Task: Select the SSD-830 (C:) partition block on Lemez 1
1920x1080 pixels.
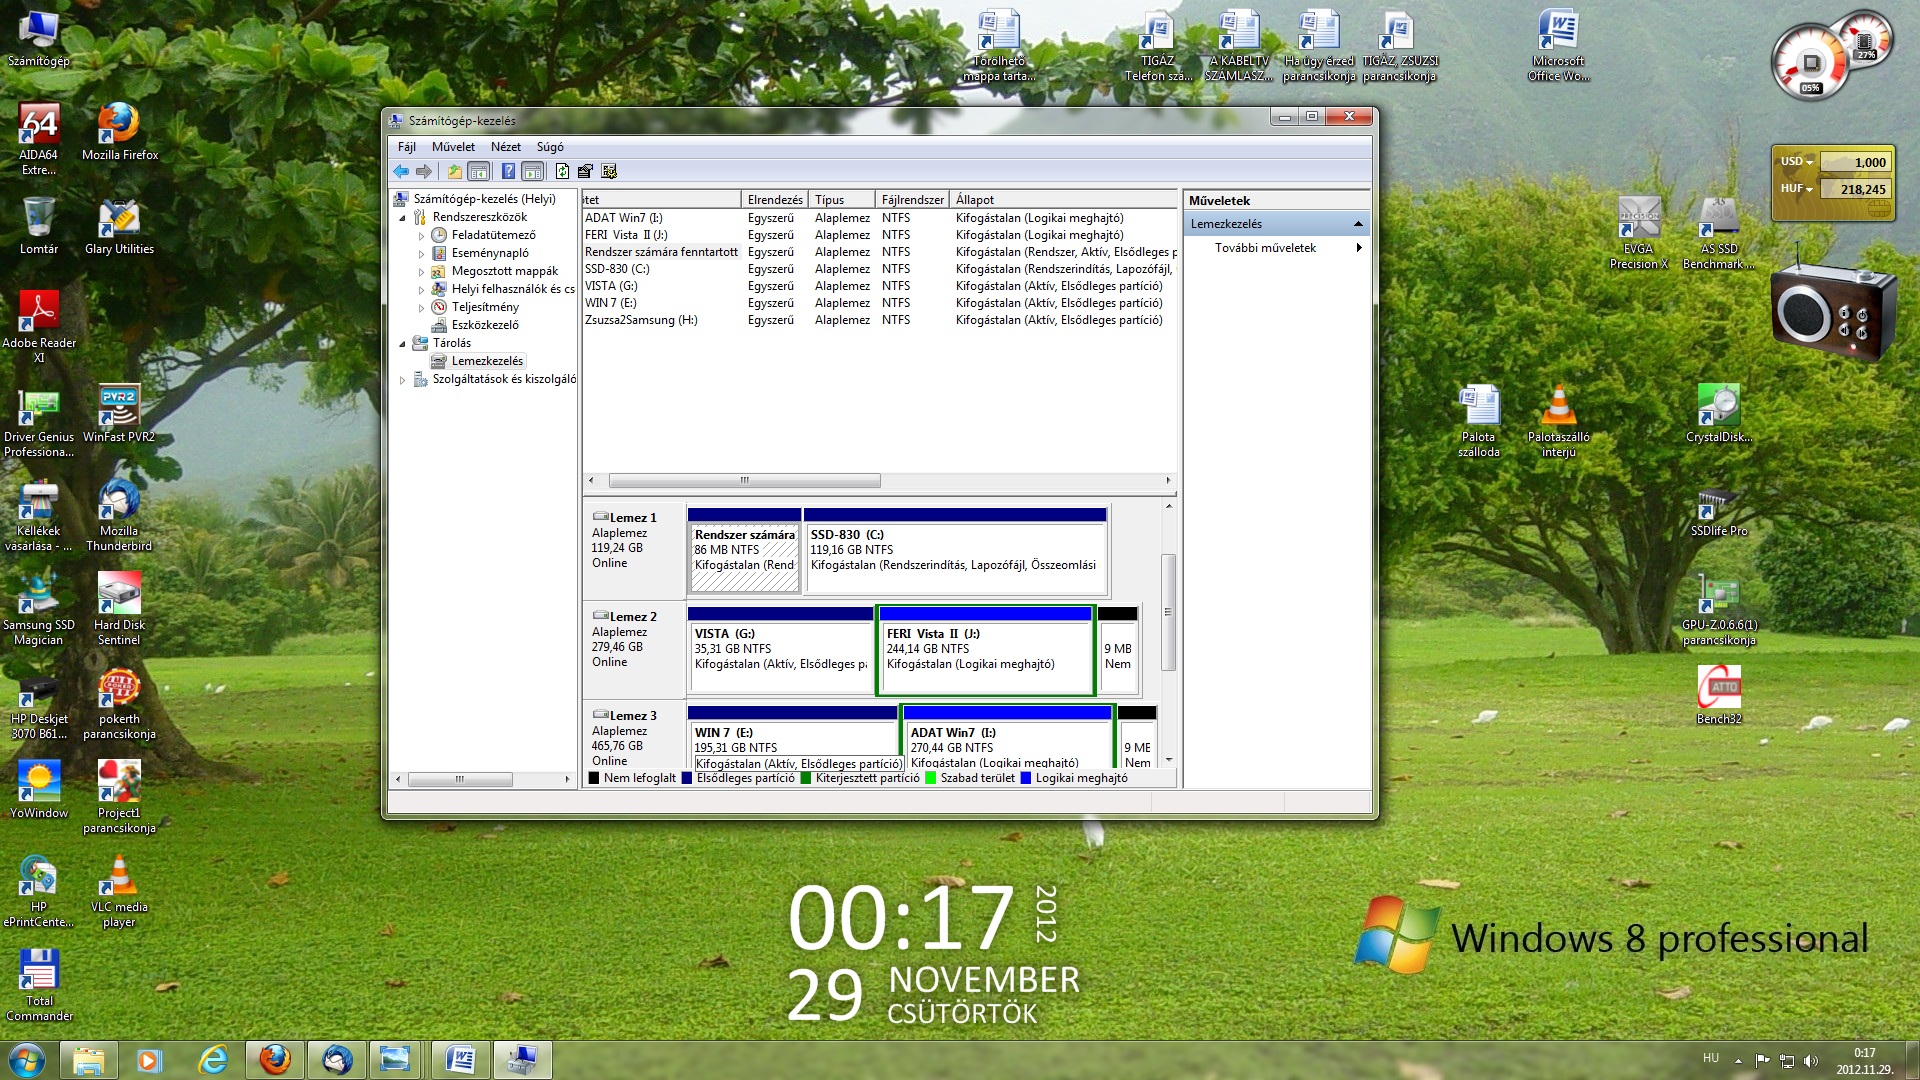Action: pos(955,550)
